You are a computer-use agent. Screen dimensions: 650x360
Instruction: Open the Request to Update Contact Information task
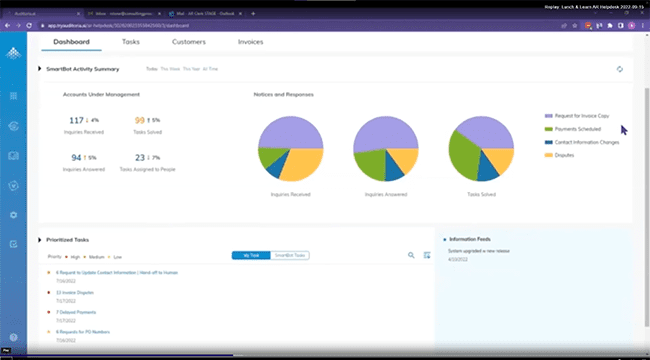[117, 272]
